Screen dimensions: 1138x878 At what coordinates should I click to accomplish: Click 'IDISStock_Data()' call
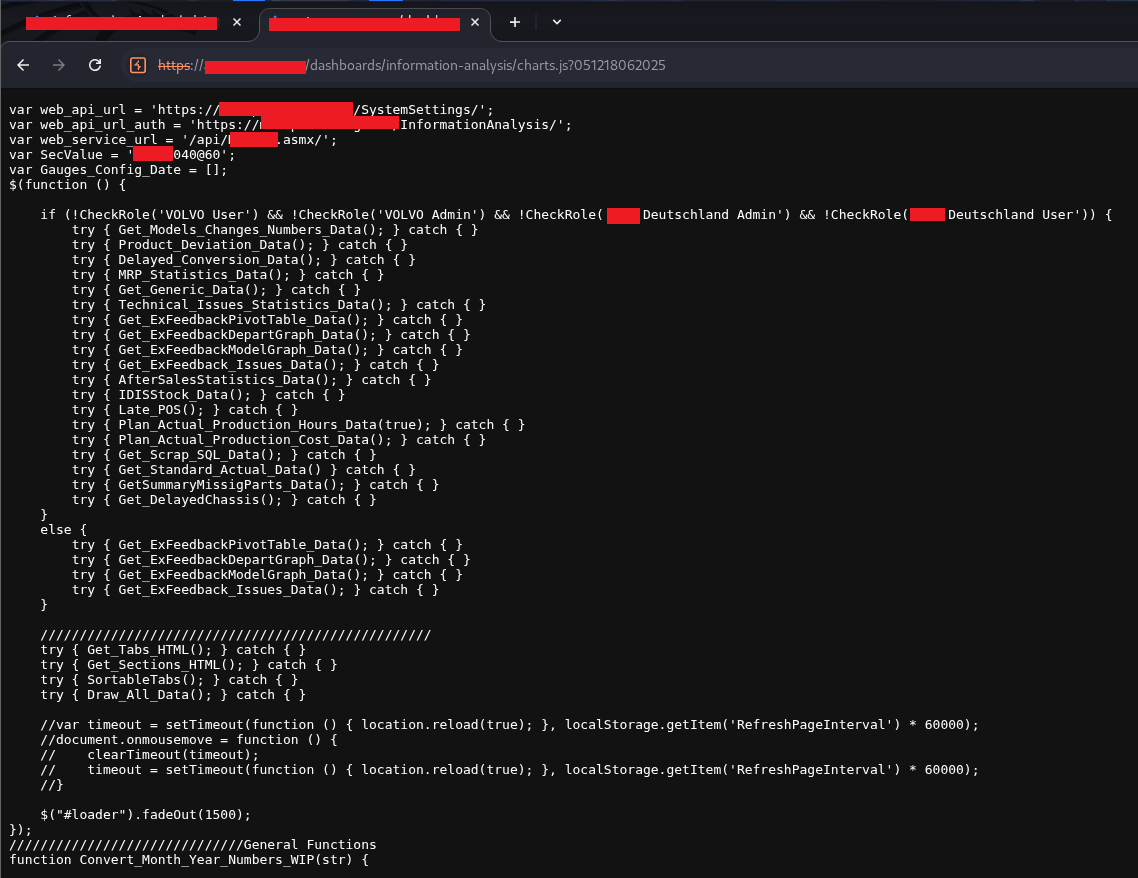[x=184, y=395]
